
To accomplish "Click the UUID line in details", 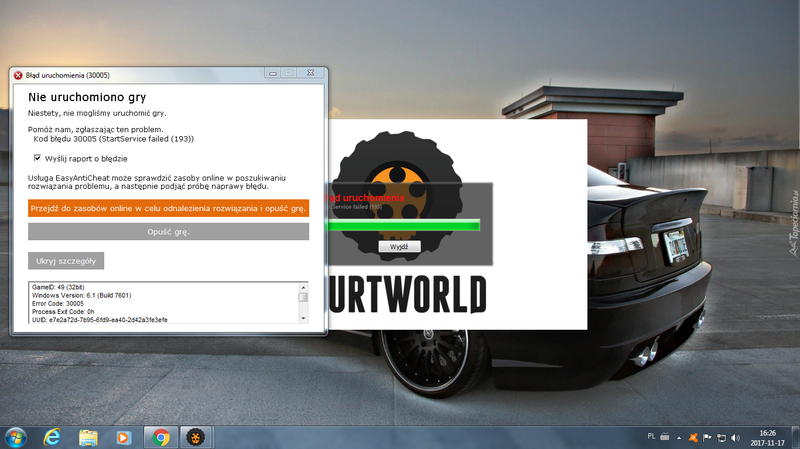I will point(99,320).
